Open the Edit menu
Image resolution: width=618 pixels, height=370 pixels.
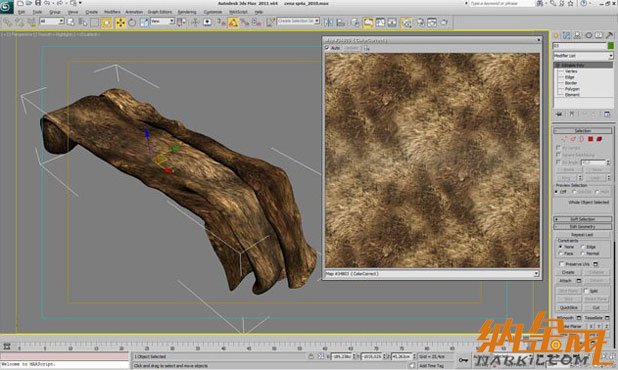[x=21, y=12]
